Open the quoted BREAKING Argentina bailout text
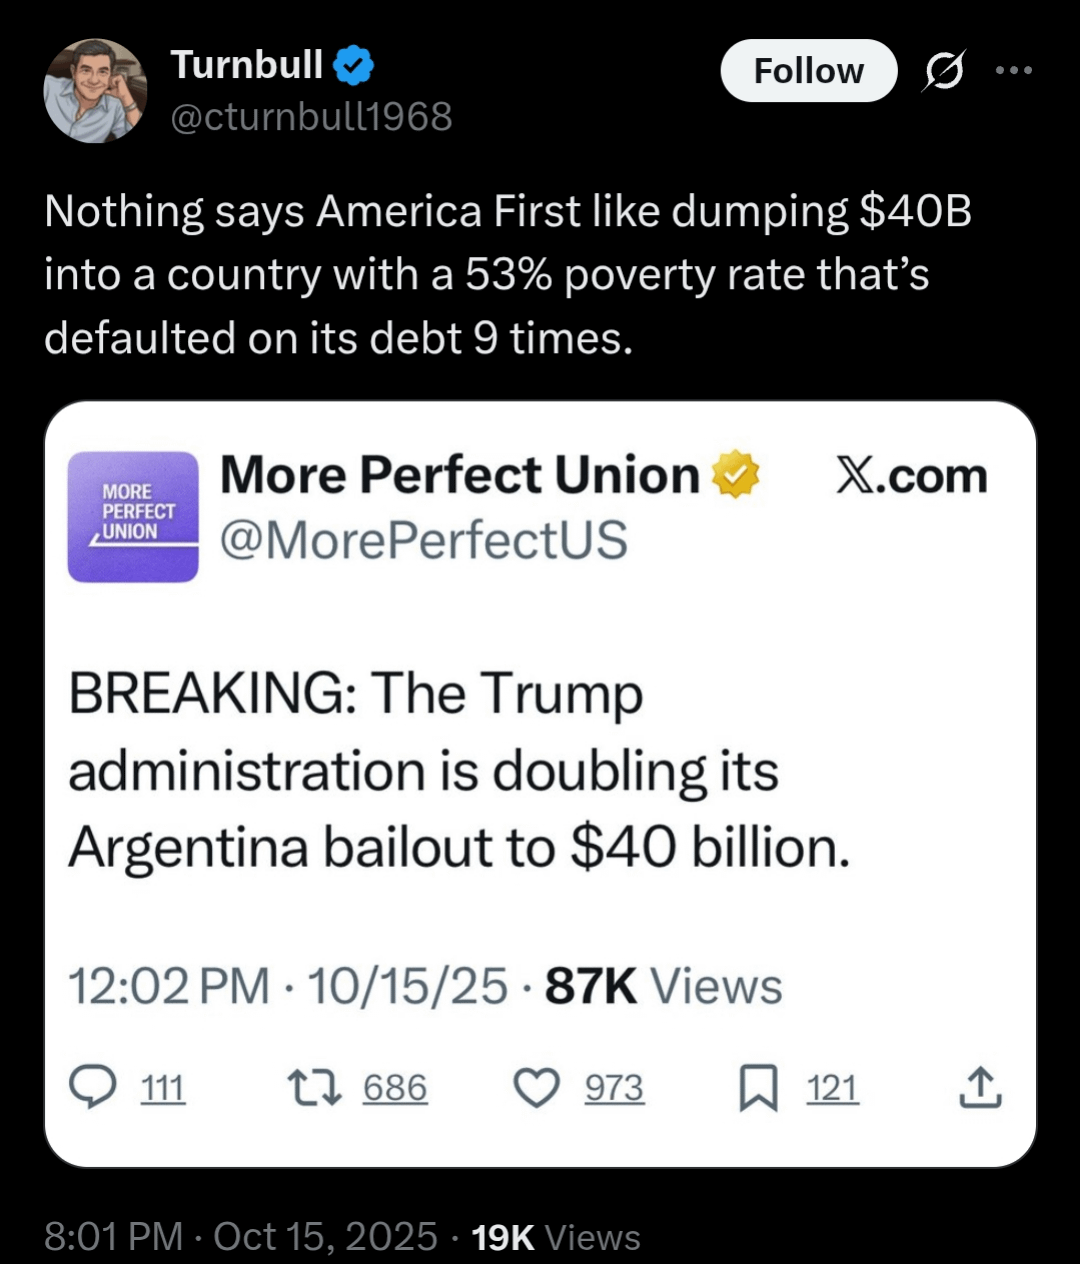This screenshot has height=1264, width=1080. [x=459, y=770]
